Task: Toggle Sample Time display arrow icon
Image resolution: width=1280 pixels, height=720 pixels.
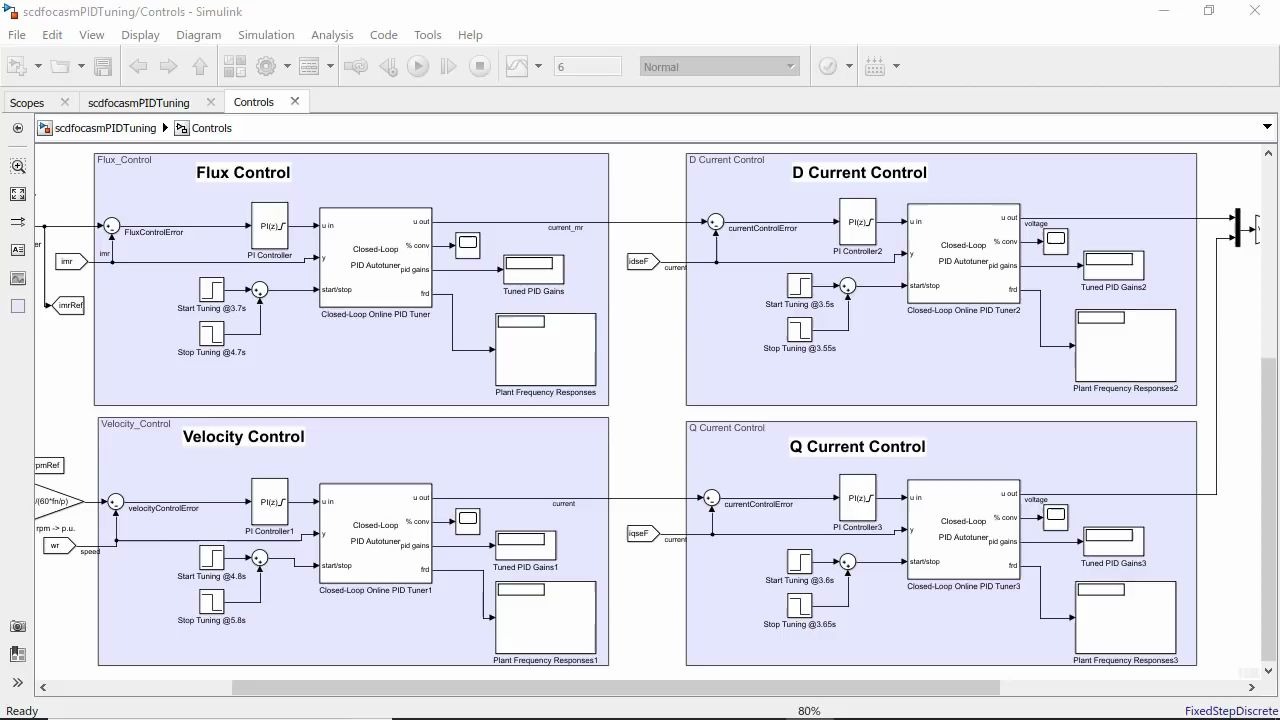Action: tap(18, 222)
